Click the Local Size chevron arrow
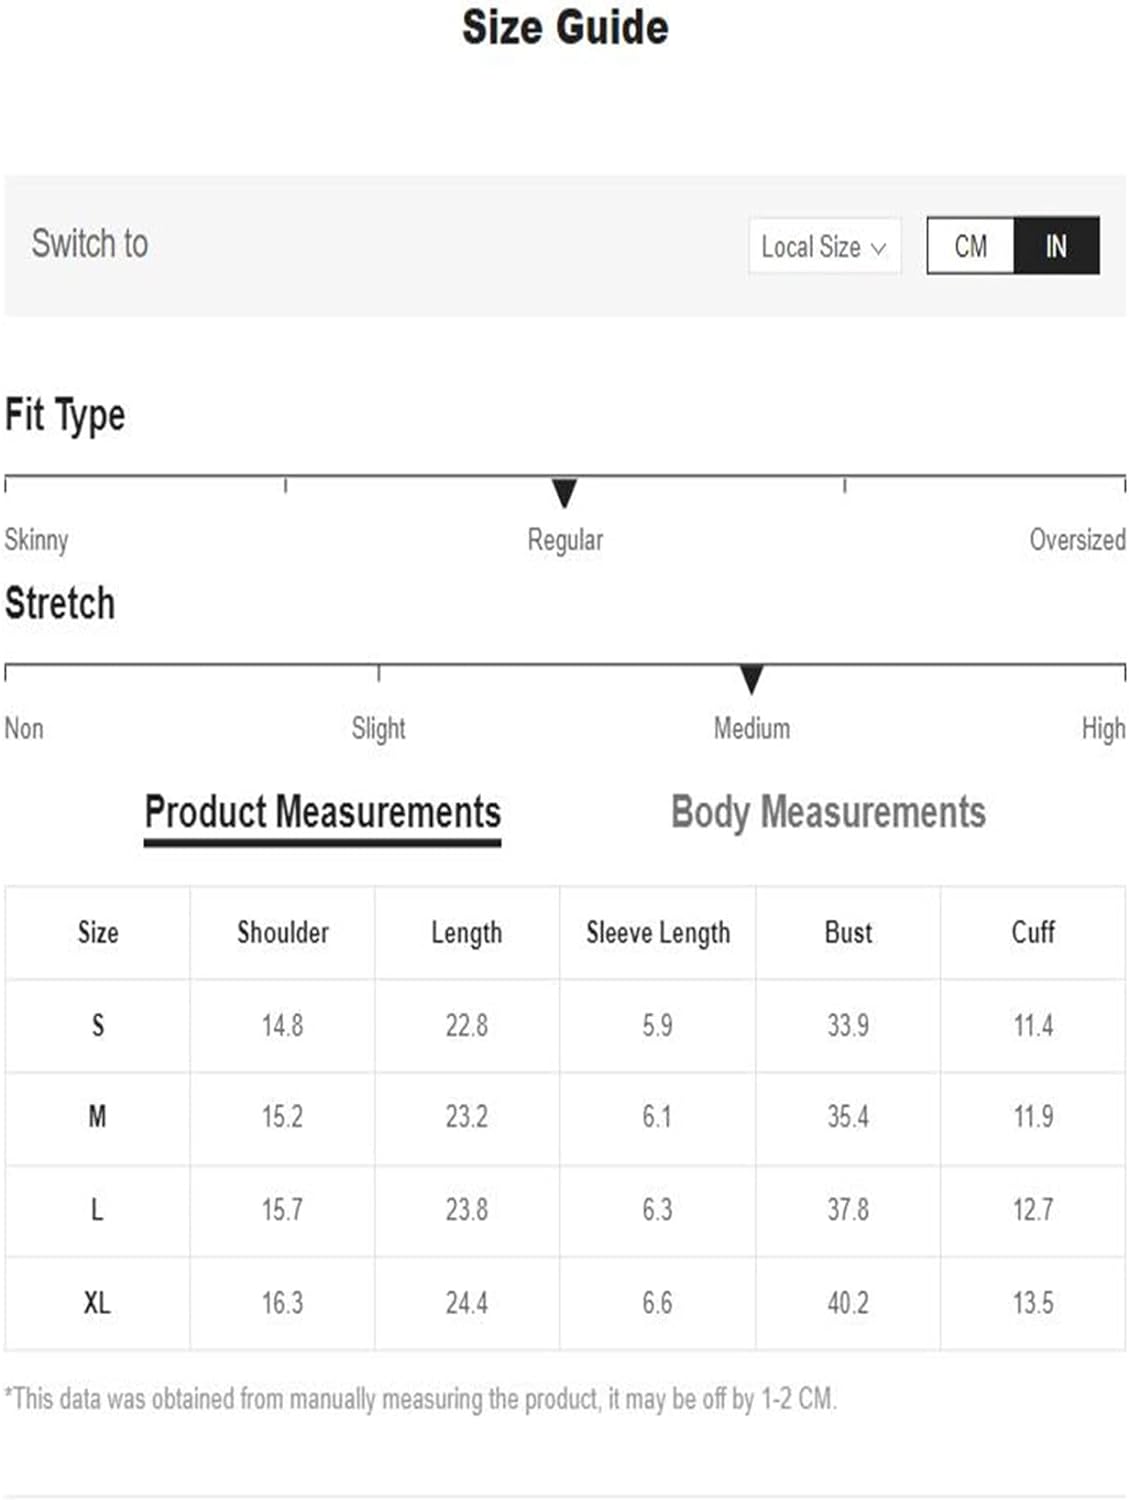Image resolution: width=1129 pixels, height=1500 pixels. click(x=878, y=248)
